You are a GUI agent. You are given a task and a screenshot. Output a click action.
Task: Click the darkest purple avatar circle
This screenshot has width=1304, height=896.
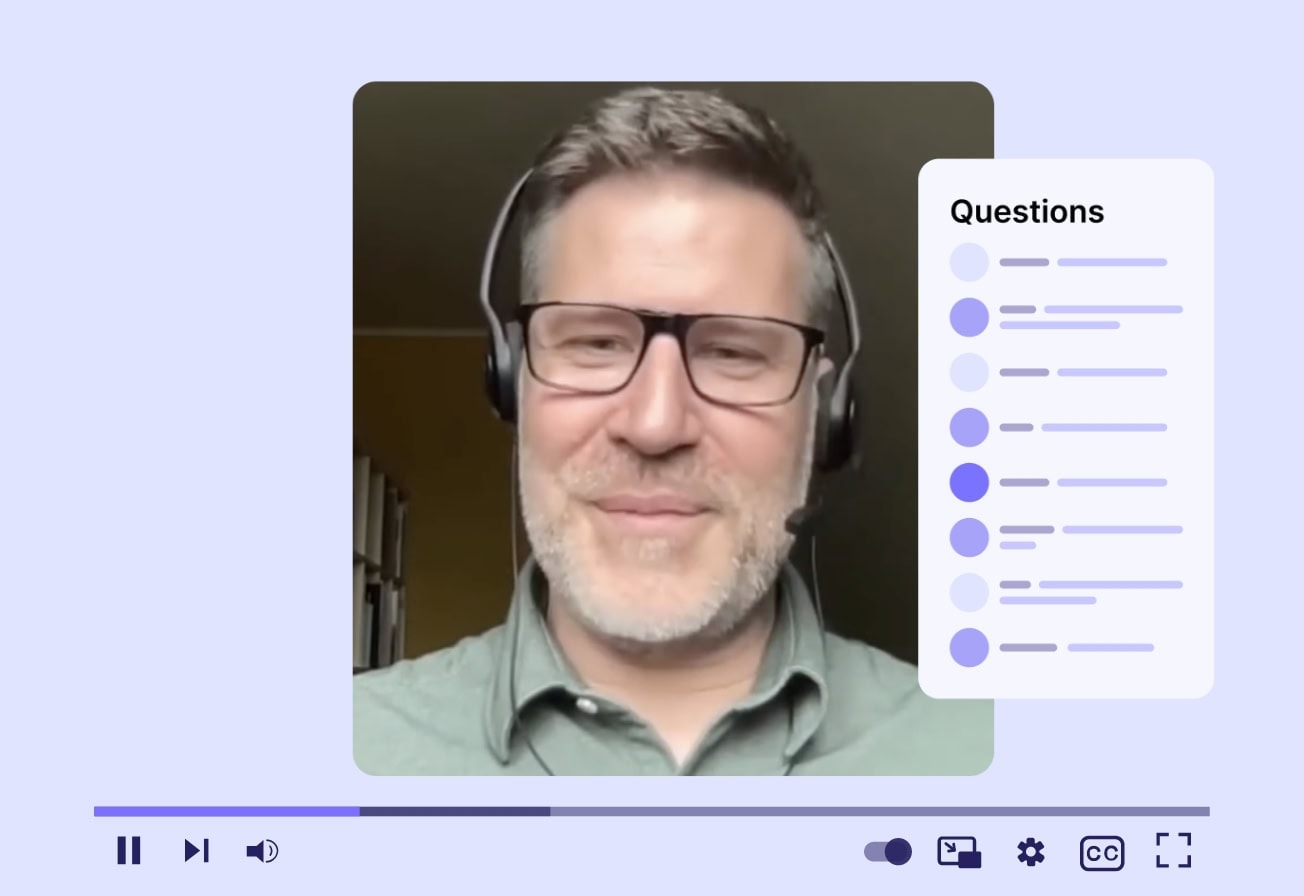(x=969, y=482)
